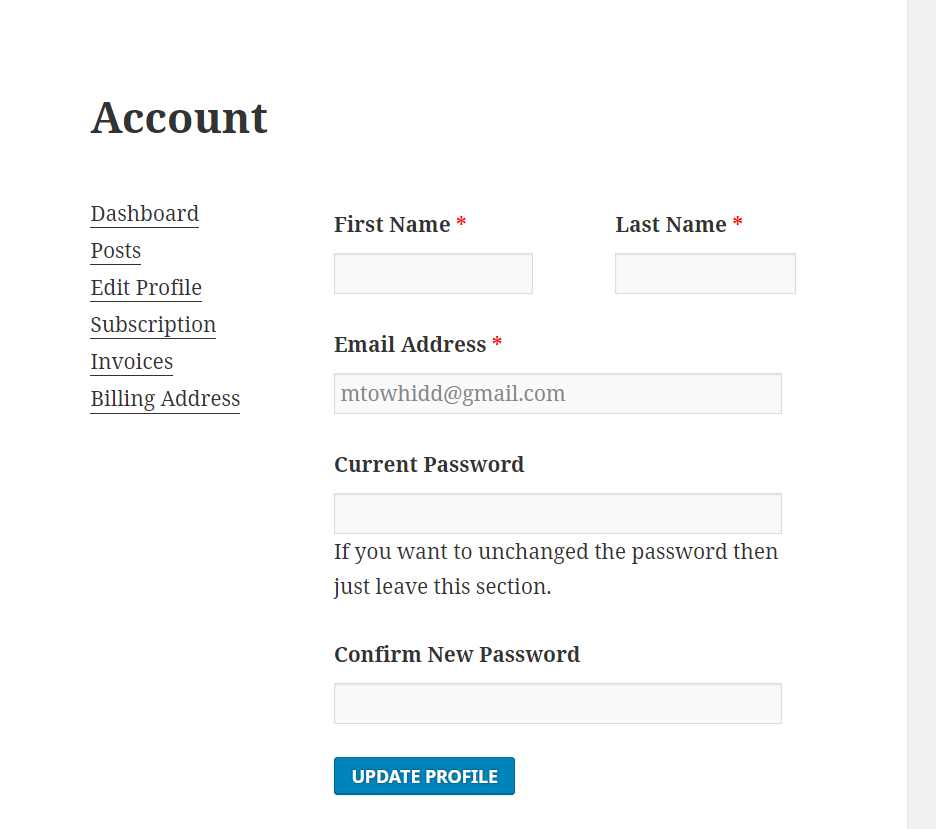Submit with the Update Profile button
This screenshot has width=936, height=829.
[x=424, y=776]
